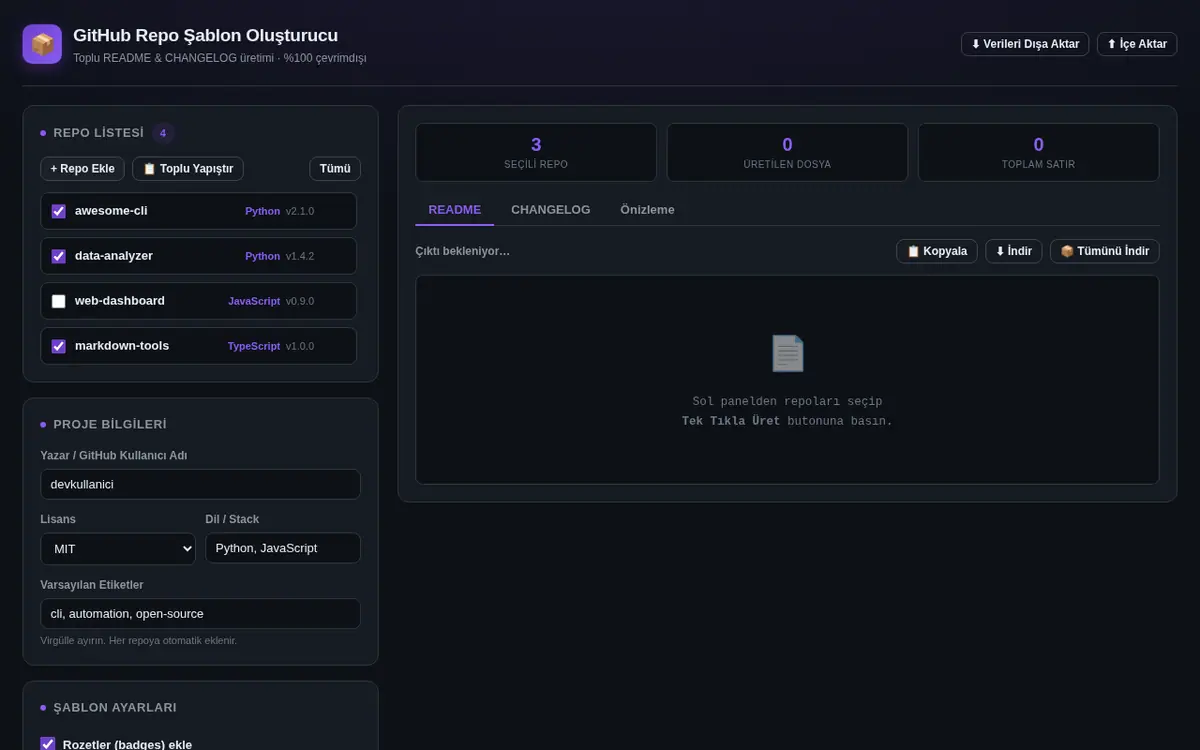Image resolution: width=1200 pixels, height=750 pixels.
Task: Uncheck the data-analyzer repo checkbox
Action: point(58,256)
